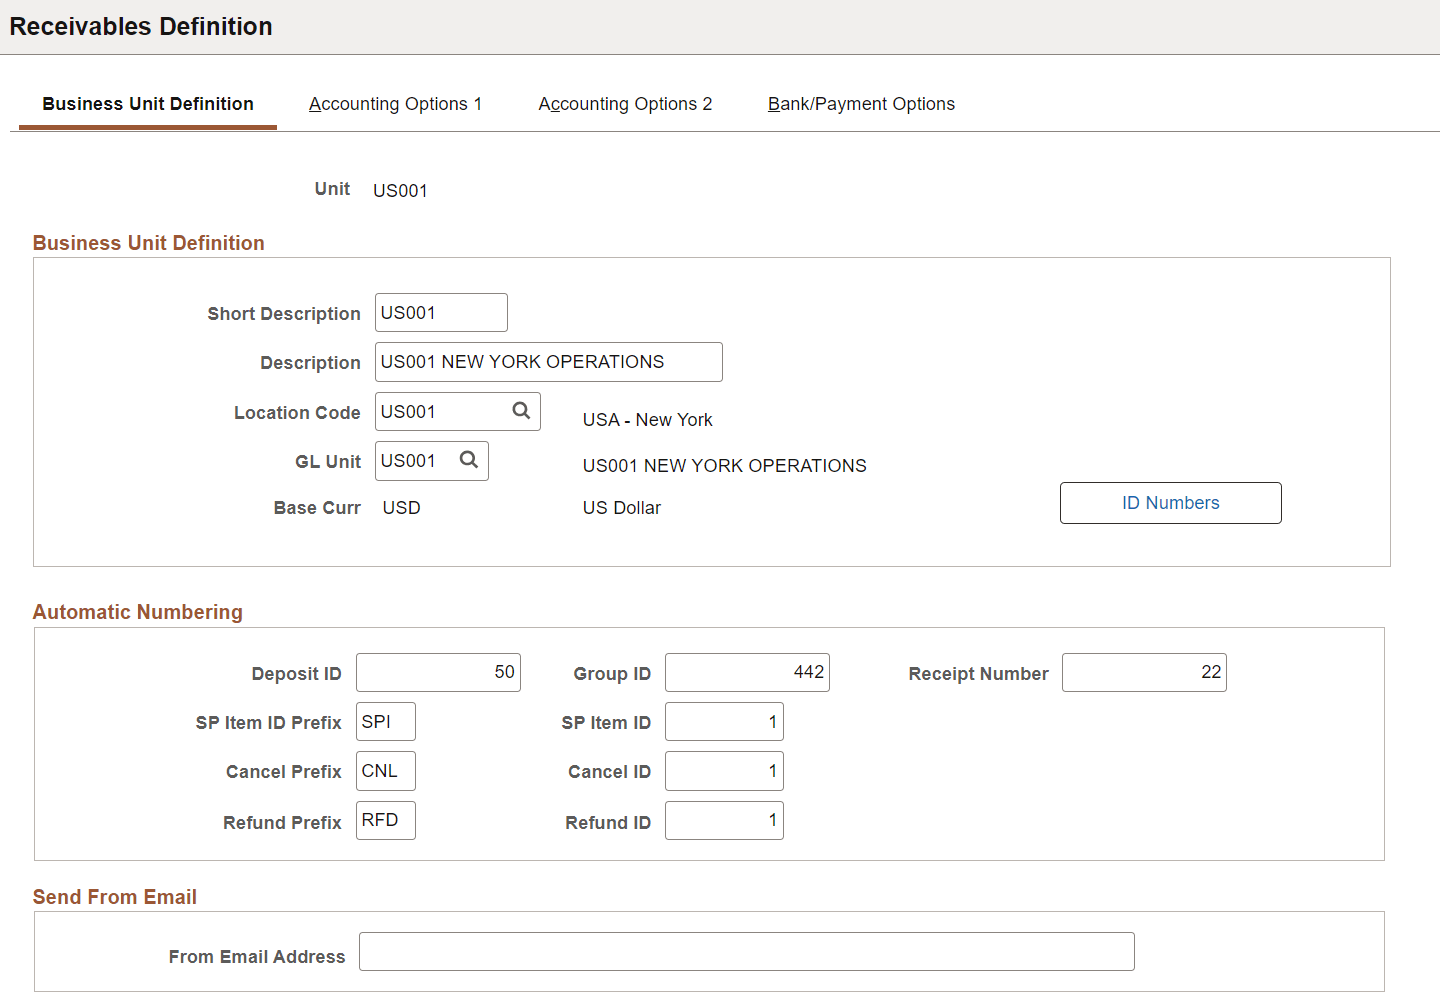This screenshot has height=1008, width=1440.
Task: Click the GL Unit input box
Action: tap(420, 460)
